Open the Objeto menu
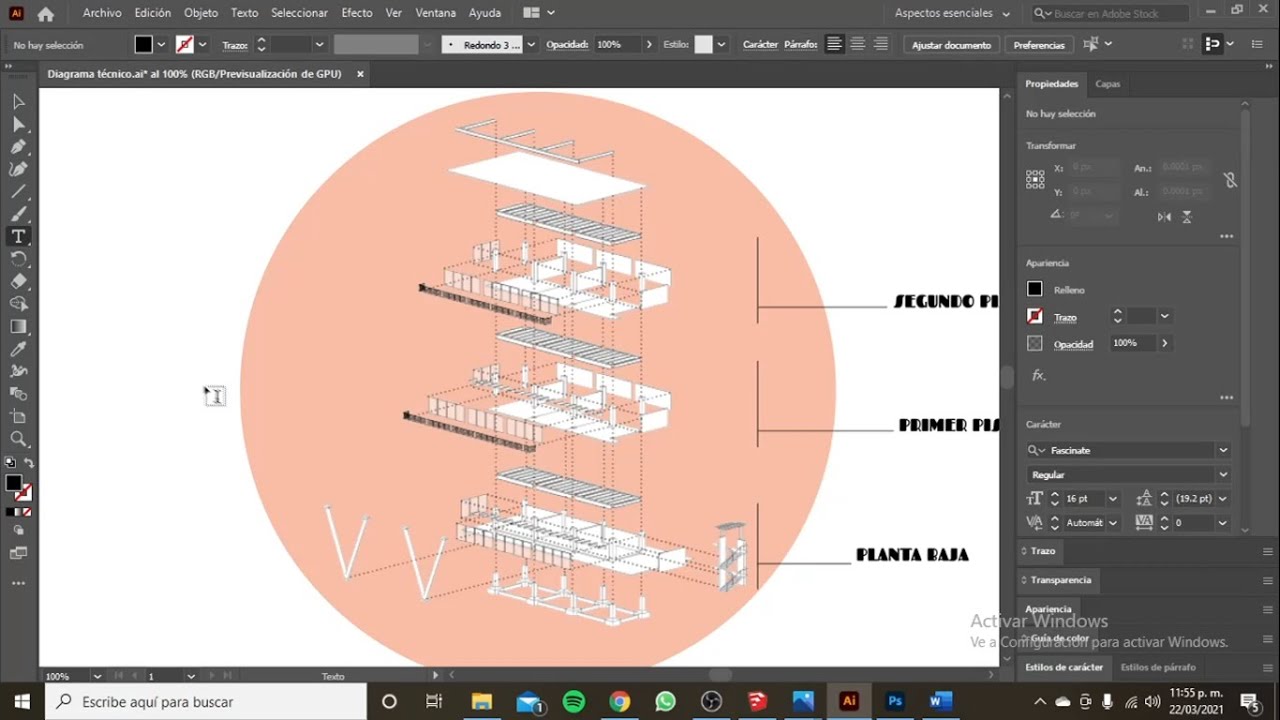The height and width of the screenshot is (720, 1280). 201,13
